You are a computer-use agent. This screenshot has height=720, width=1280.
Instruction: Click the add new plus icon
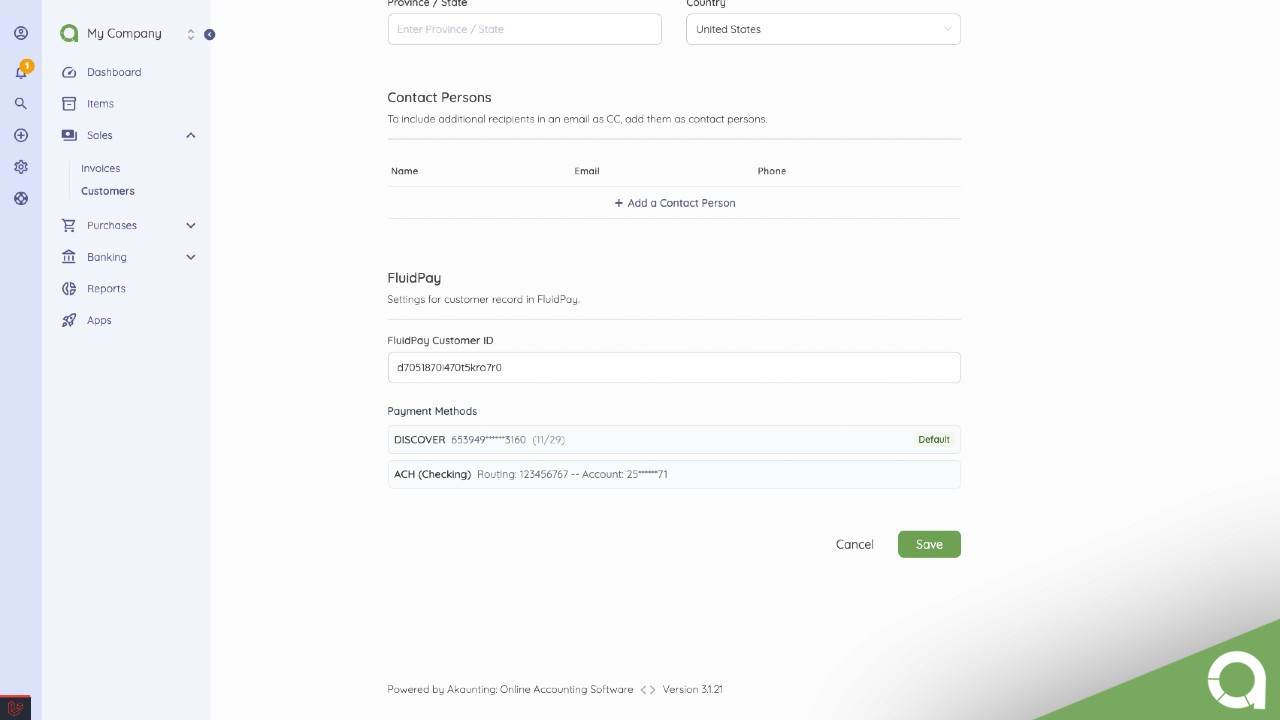[x=21, y=135]
